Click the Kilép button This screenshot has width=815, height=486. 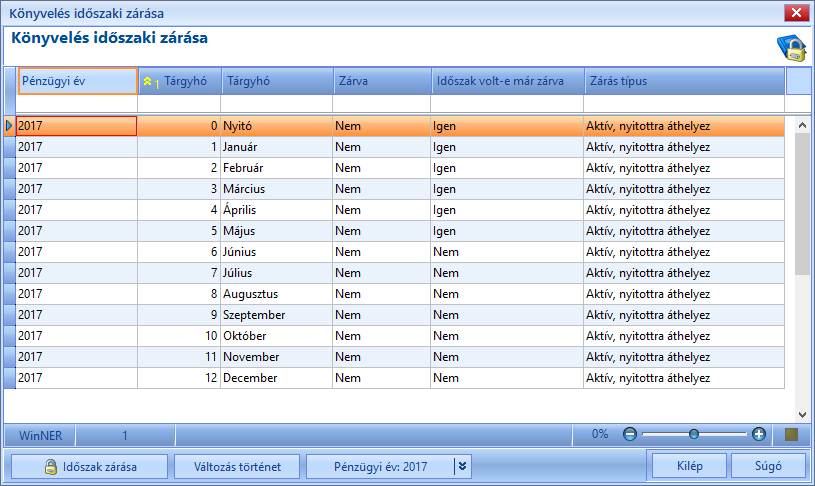pyautogui.click(x=690, y=466)
